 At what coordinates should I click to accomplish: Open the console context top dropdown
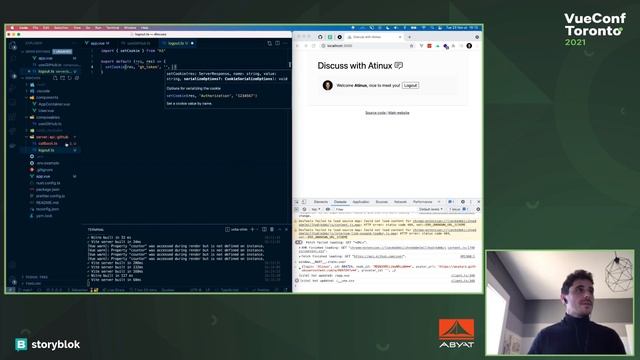[316, 209]
